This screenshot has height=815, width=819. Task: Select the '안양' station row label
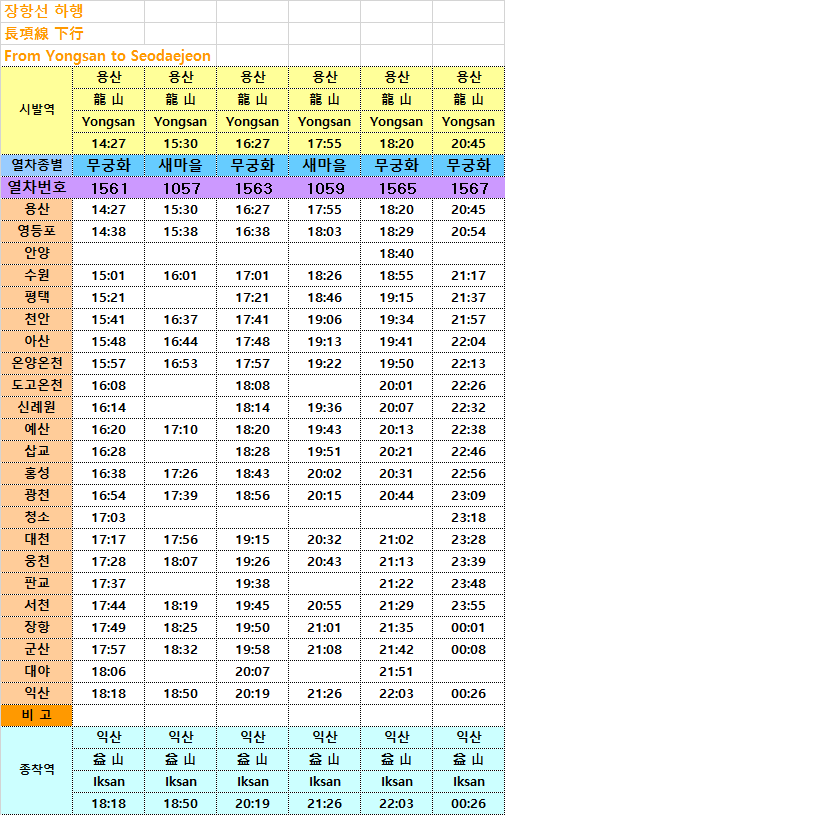37,253
